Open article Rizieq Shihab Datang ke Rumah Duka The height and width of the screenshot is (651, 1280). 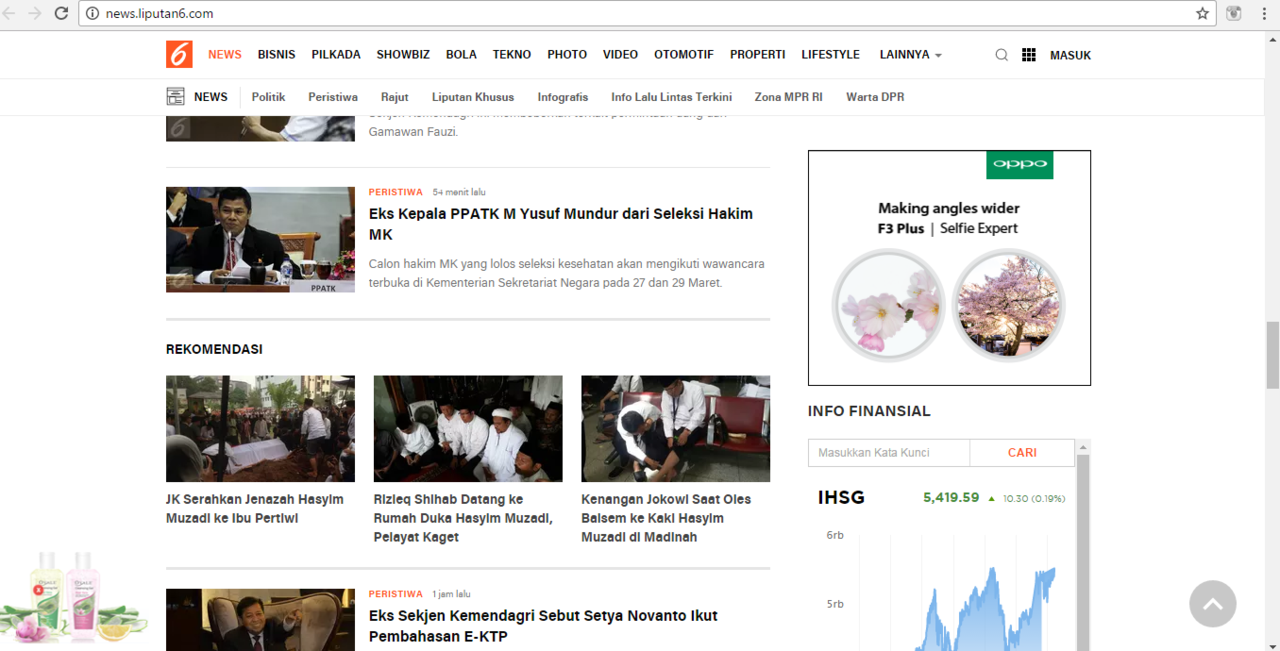tap(463, 518)
